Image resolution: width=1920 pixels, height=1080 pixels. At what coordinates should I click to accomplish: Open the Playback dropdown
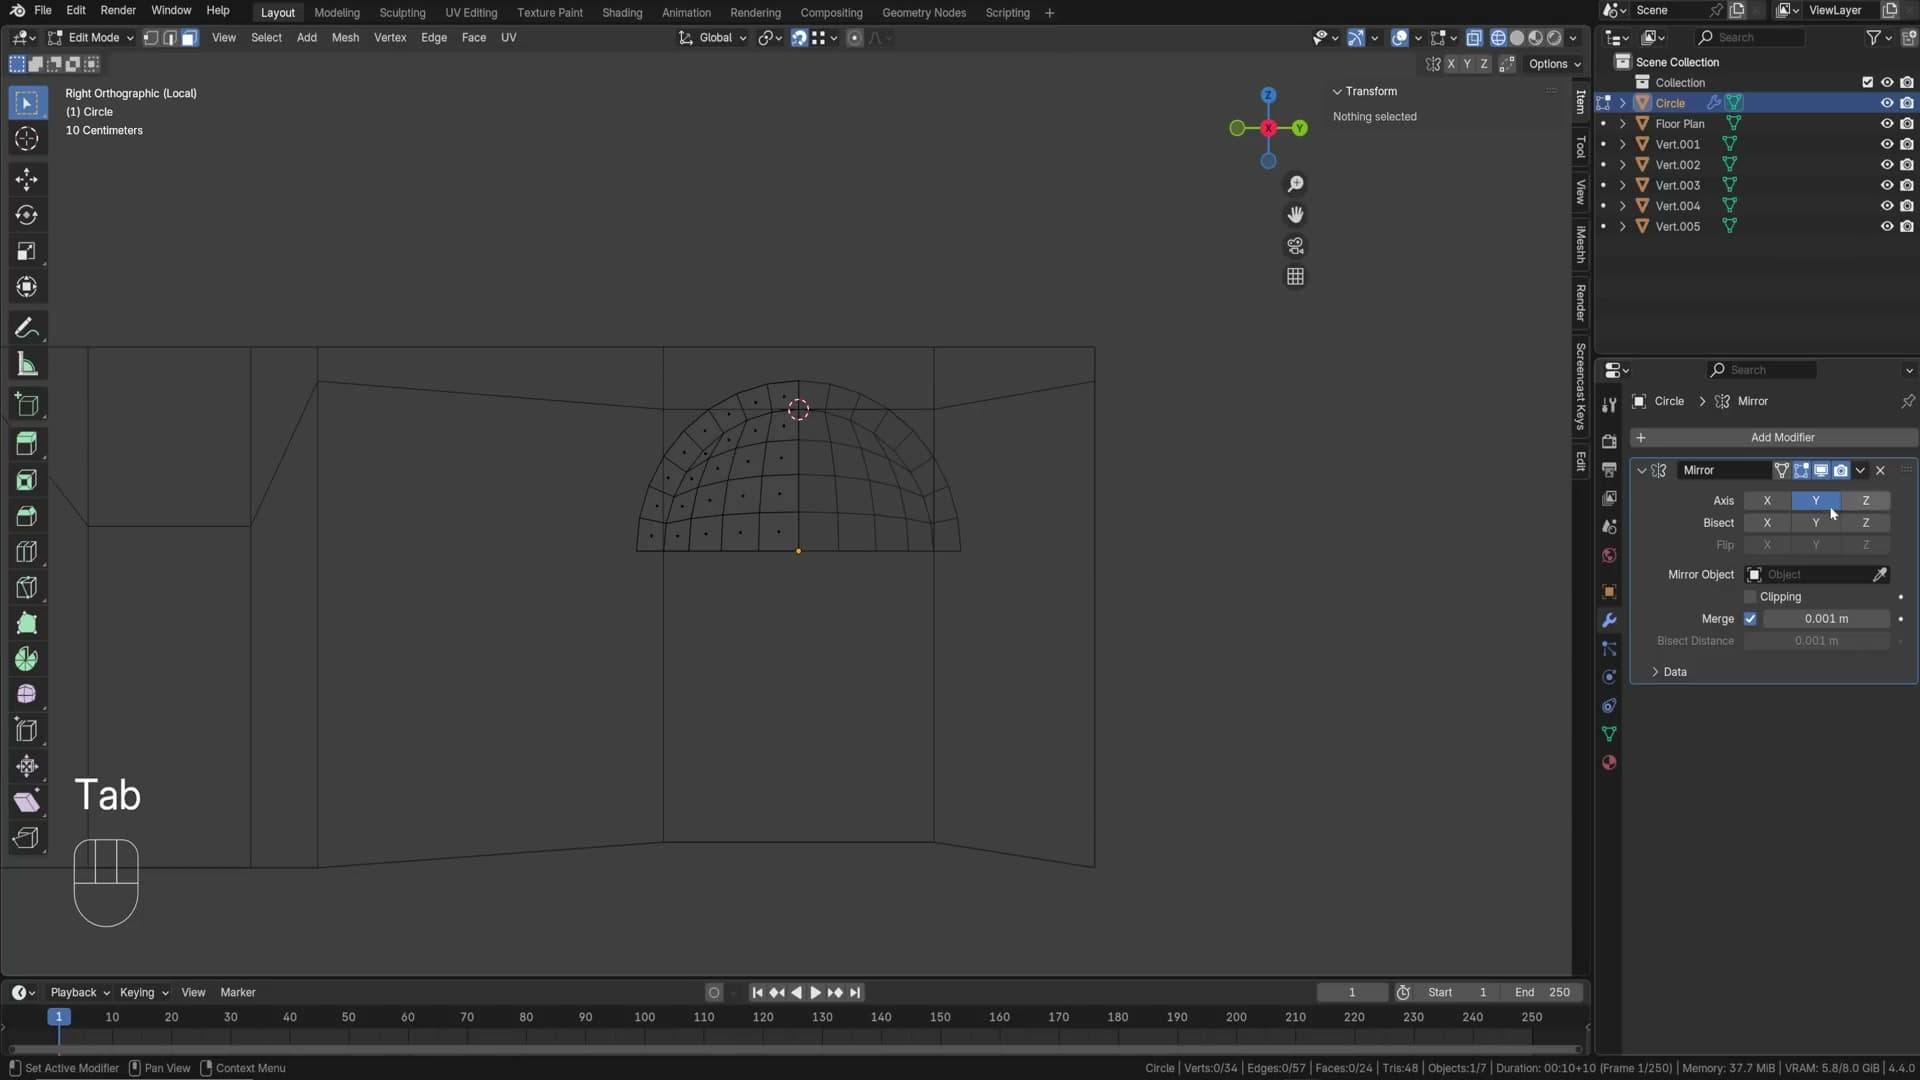click(x=80, y=993)
